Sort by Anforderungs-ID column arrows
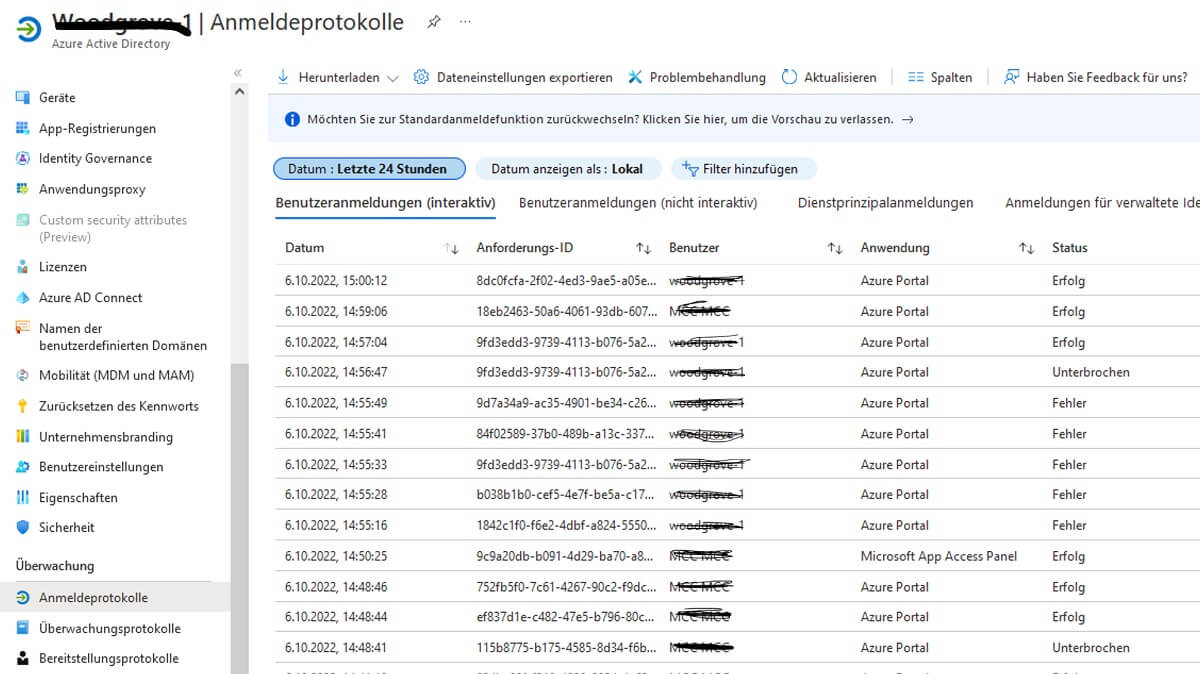Image resolution: width=1200 pixels, height=674 pixels. point(643,248)
